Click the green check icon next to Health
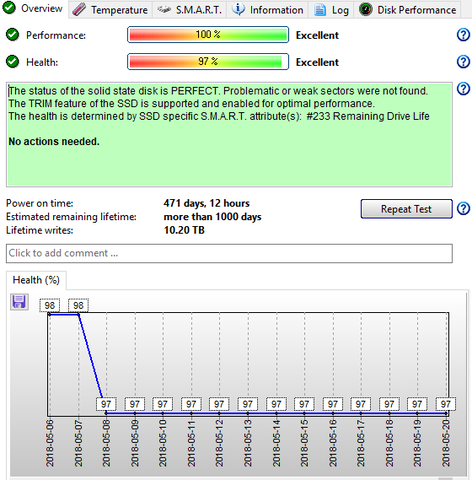Screen dimensions: 472x480 point(12,62)
